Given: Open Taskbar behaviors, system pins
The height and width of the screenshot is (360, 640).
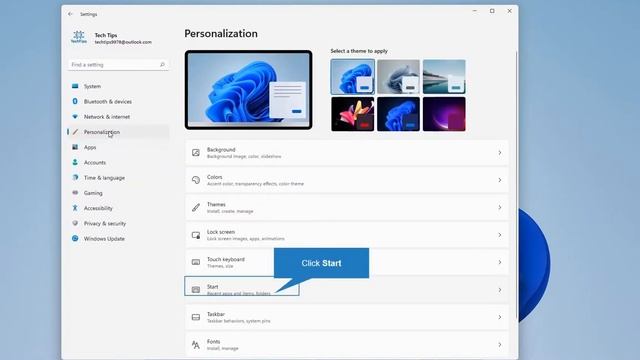Looking at the screenshot, I should coord(347,317).
